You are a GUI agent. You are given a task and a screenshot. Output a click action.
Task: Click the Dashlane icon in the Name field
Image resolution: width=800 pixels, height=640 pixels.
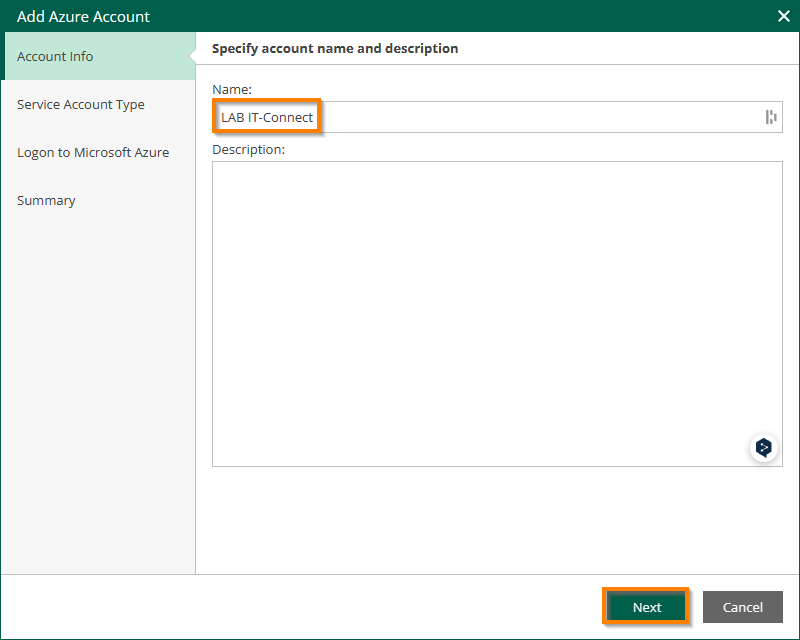coord(771,117)
